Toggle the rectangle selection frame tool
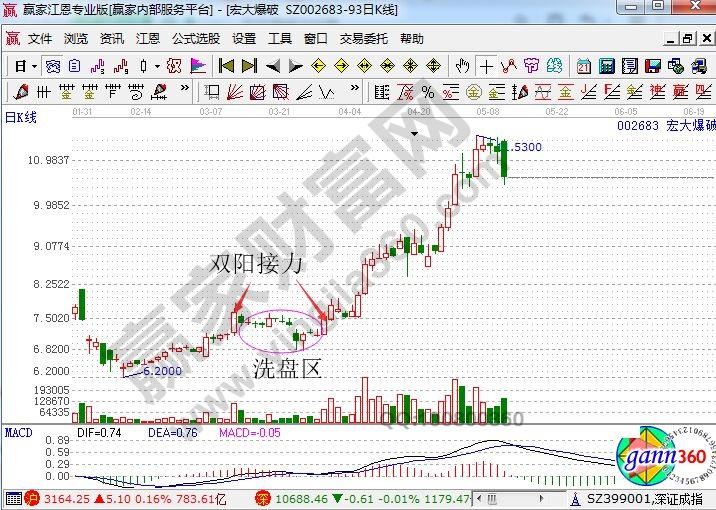This screenshot has height=510, width=716. point(212,92)
